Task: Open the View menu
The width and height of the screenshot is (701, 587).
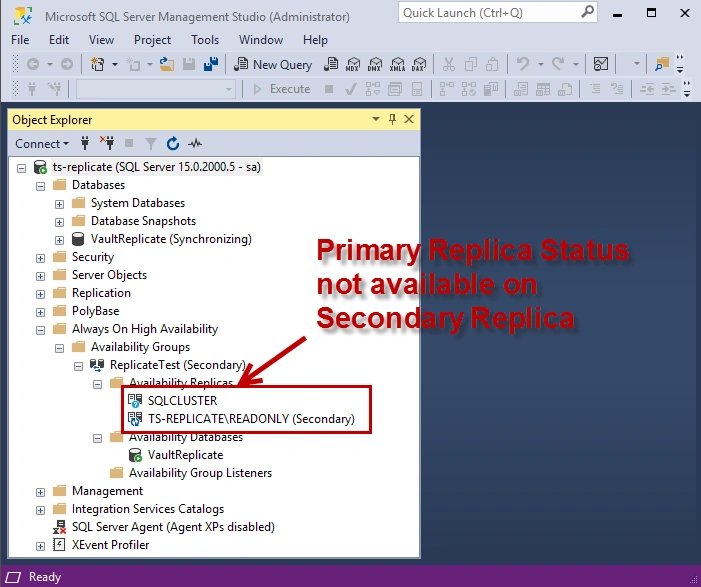Action: (x=101, y=40)
